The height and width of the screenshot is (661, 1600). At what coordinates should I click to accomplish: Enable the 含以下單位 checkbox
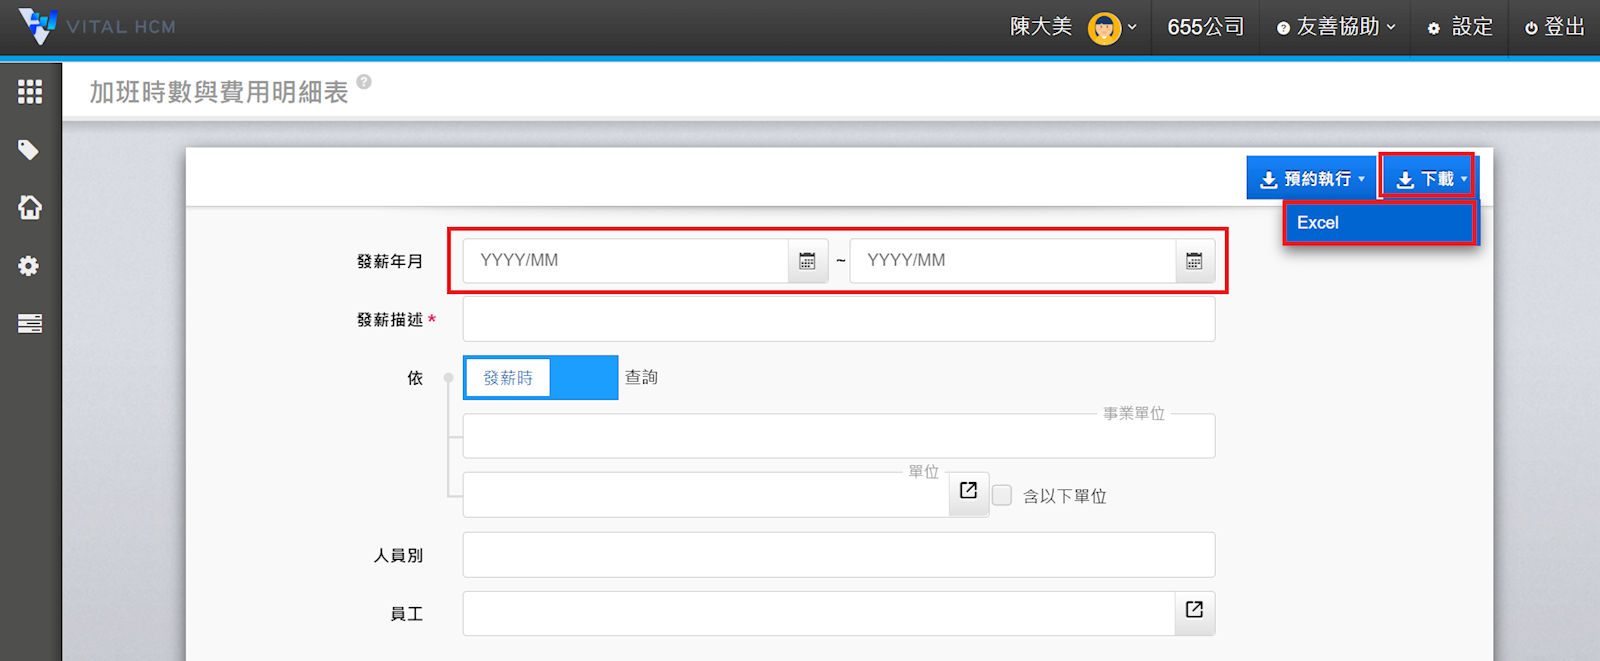[1002, 496]
